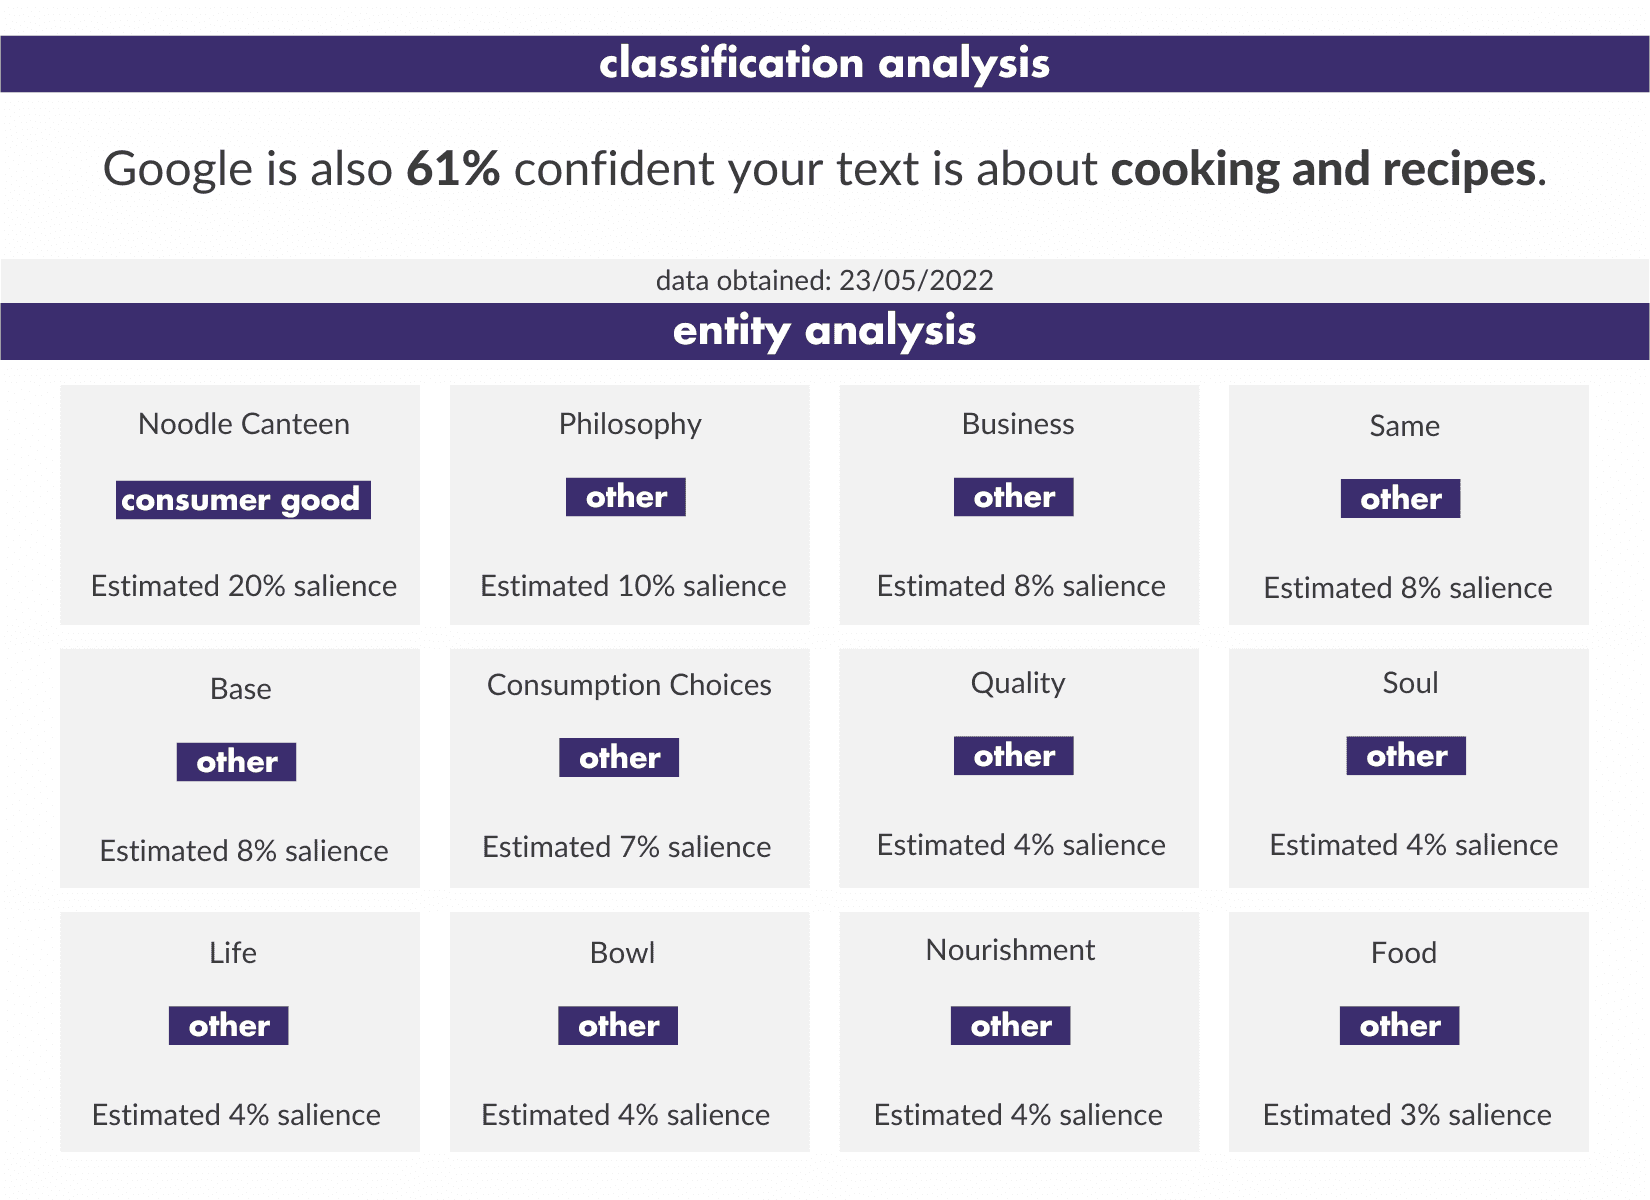This screenshot has width=1650, height=1200.
Task: Select the Base entity's other tag
Action: 237,762
